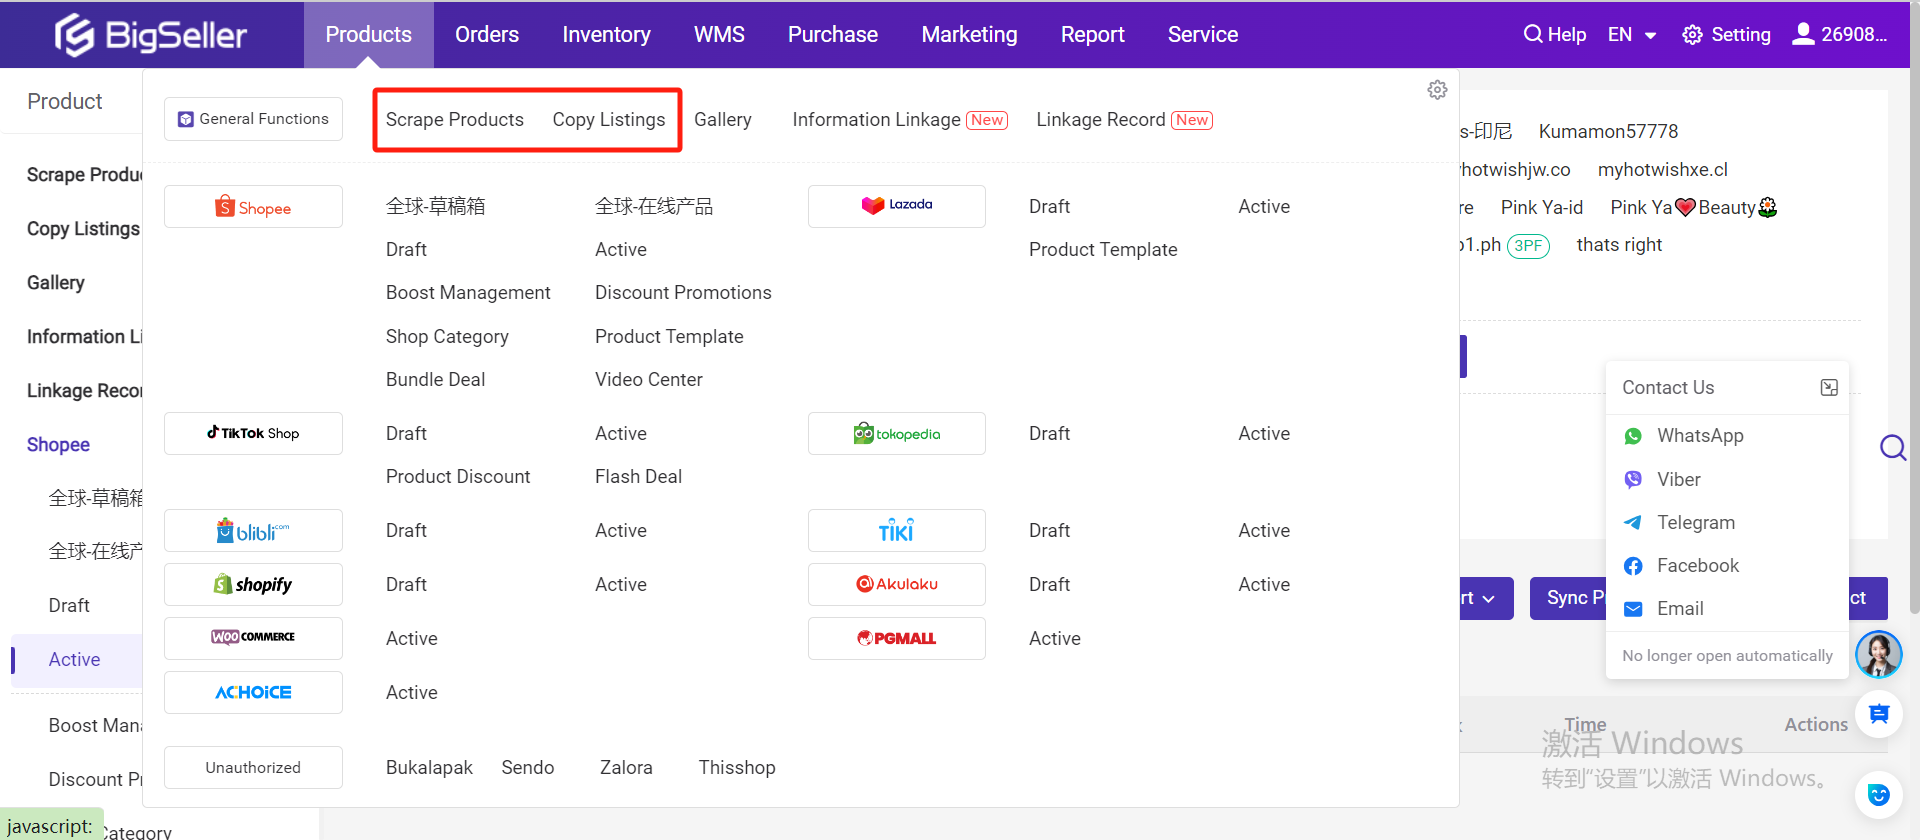Open the Marketing menu
This screenshot has width=1920, height=840.
coord(969,35)
